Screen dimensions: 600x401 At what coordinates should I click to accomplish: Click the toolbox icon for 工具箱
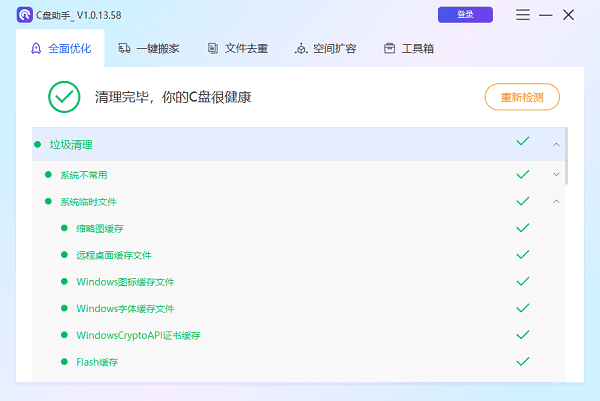coord(389,49)
